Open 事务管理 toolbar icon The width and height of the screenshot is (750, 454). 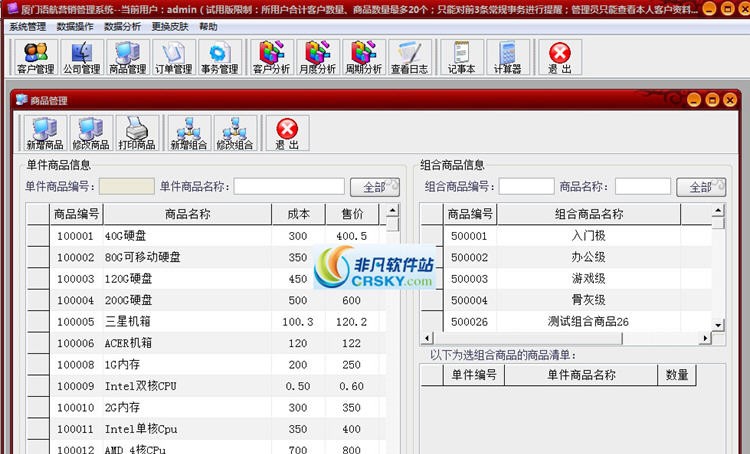[x=220, y=57]
